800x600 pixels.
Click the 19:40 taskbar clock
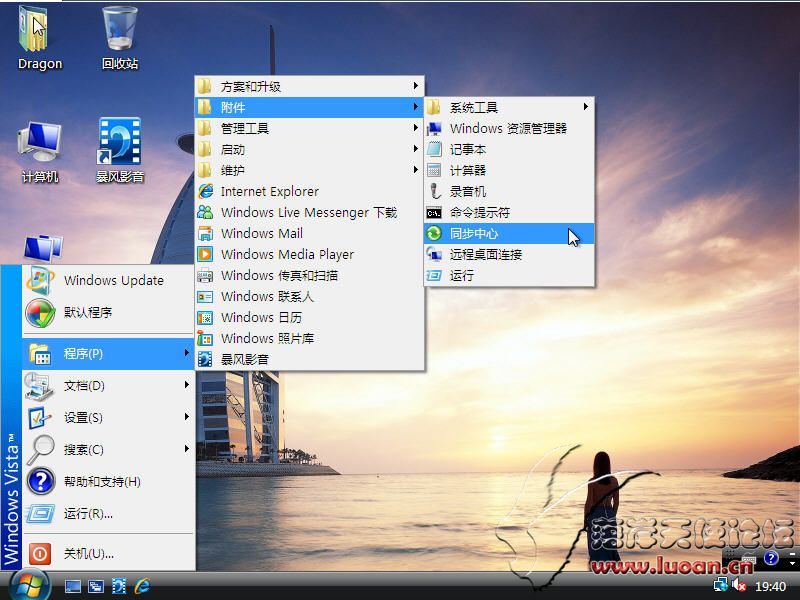point(770,587)
